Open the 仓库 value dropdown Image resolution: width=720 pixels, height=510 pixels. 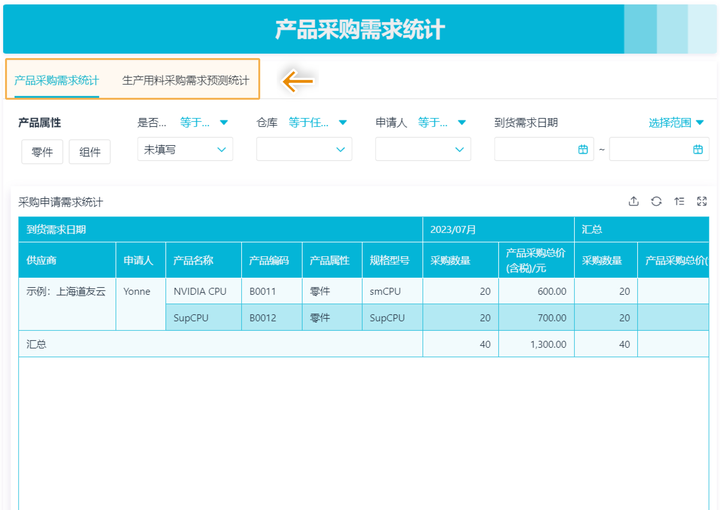pos(304,149)
